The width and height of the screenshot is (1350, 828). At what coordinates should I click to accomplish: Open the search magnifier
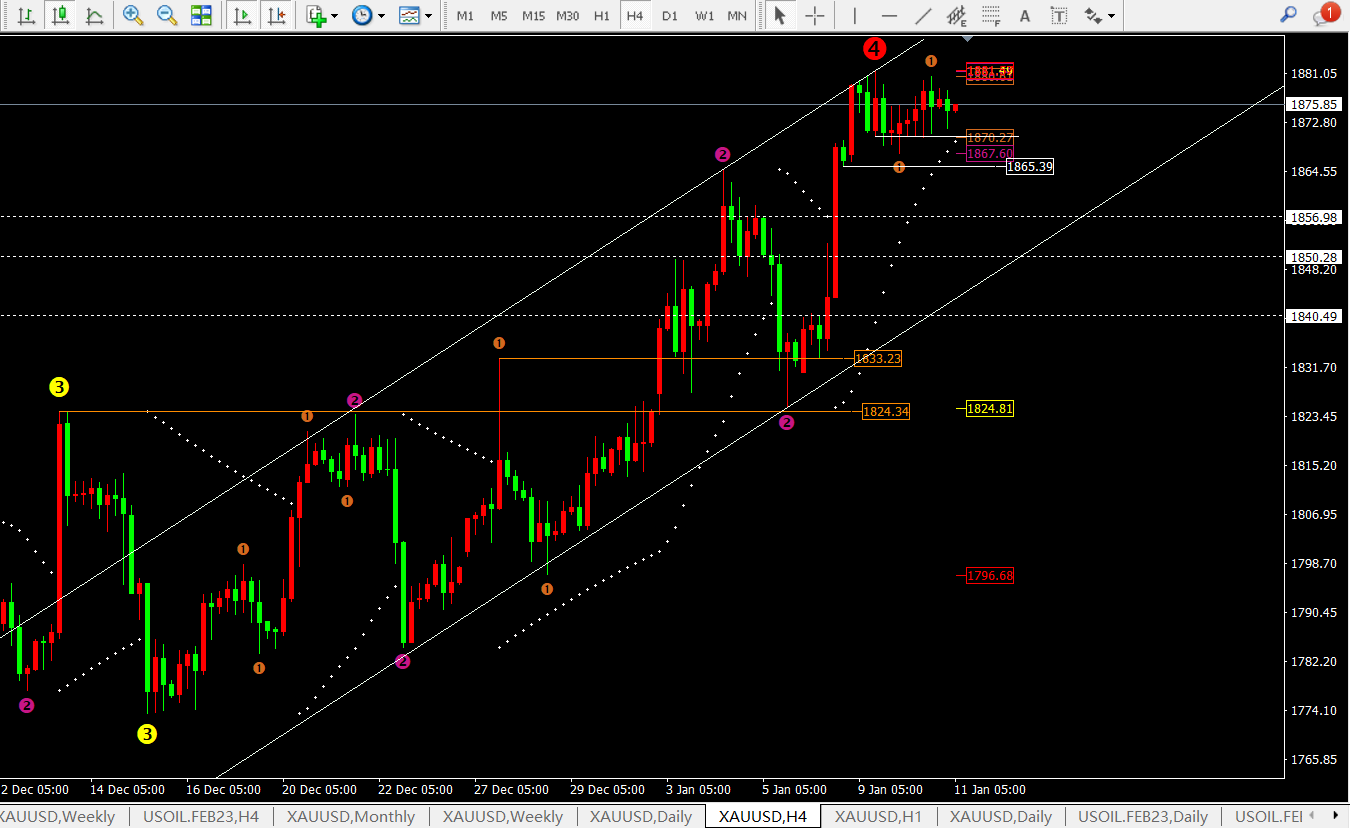point(1289,14)
